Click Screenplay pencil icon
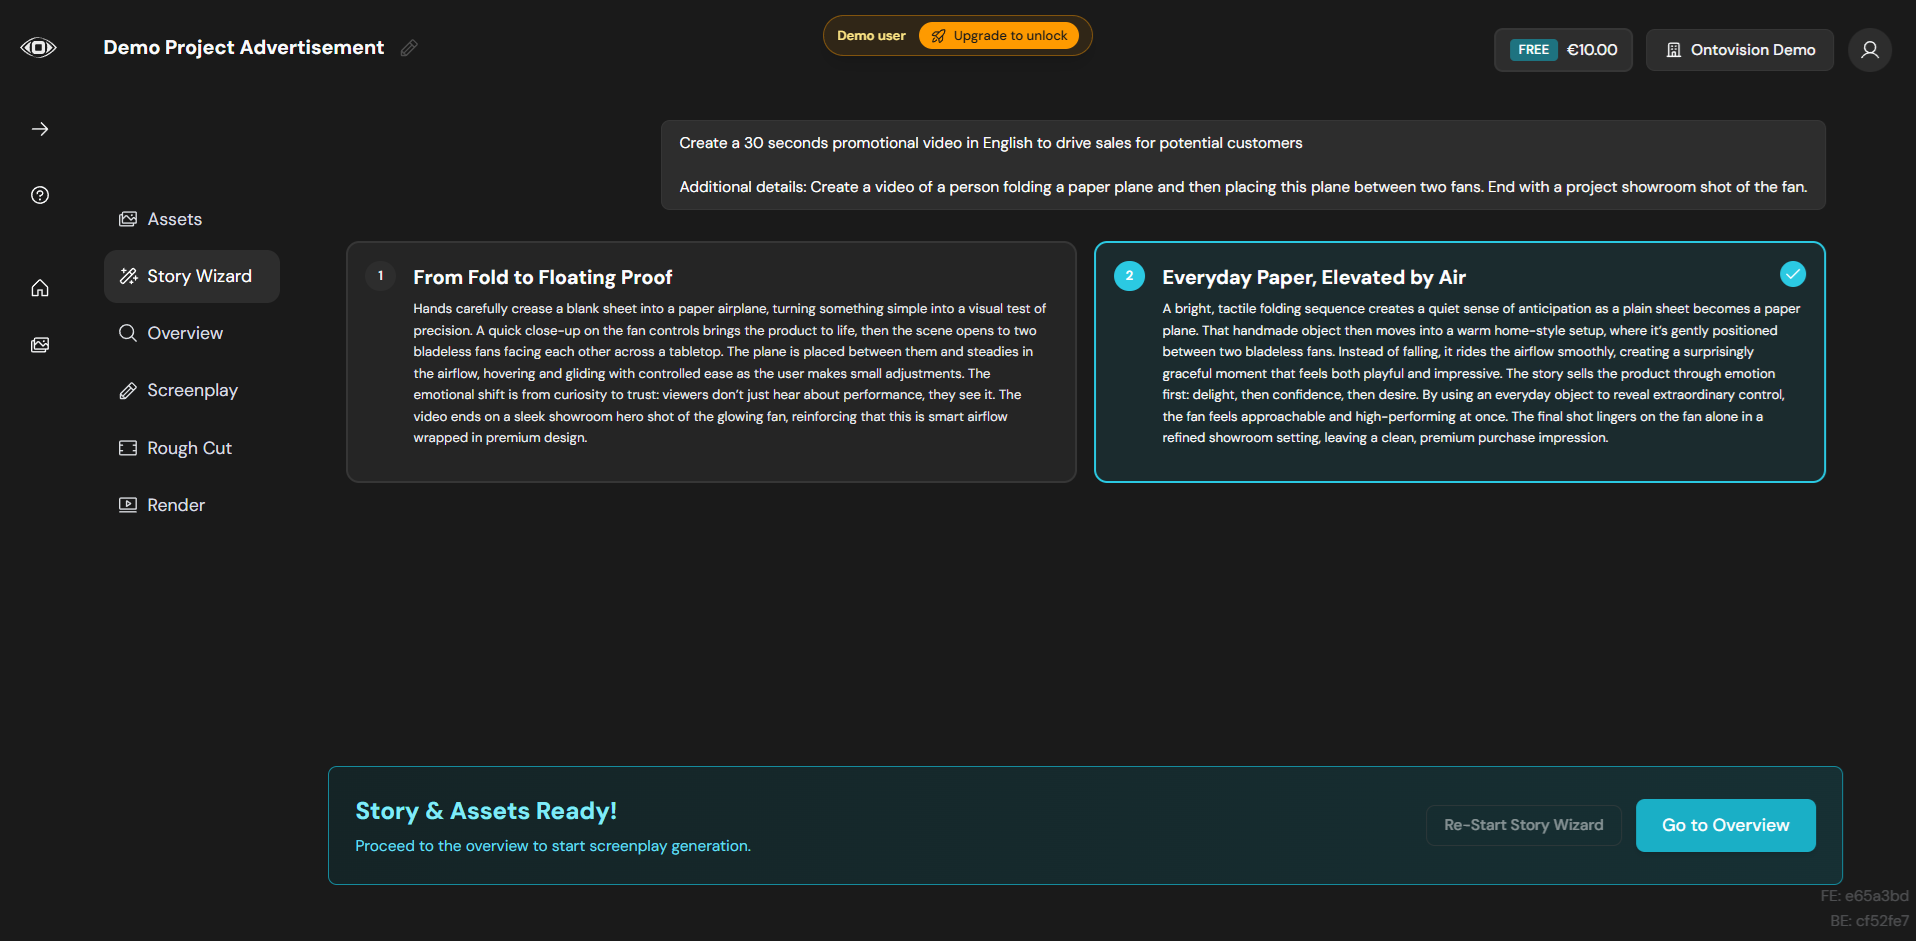This screenshot has width=1917, height=942. point(128,391)
